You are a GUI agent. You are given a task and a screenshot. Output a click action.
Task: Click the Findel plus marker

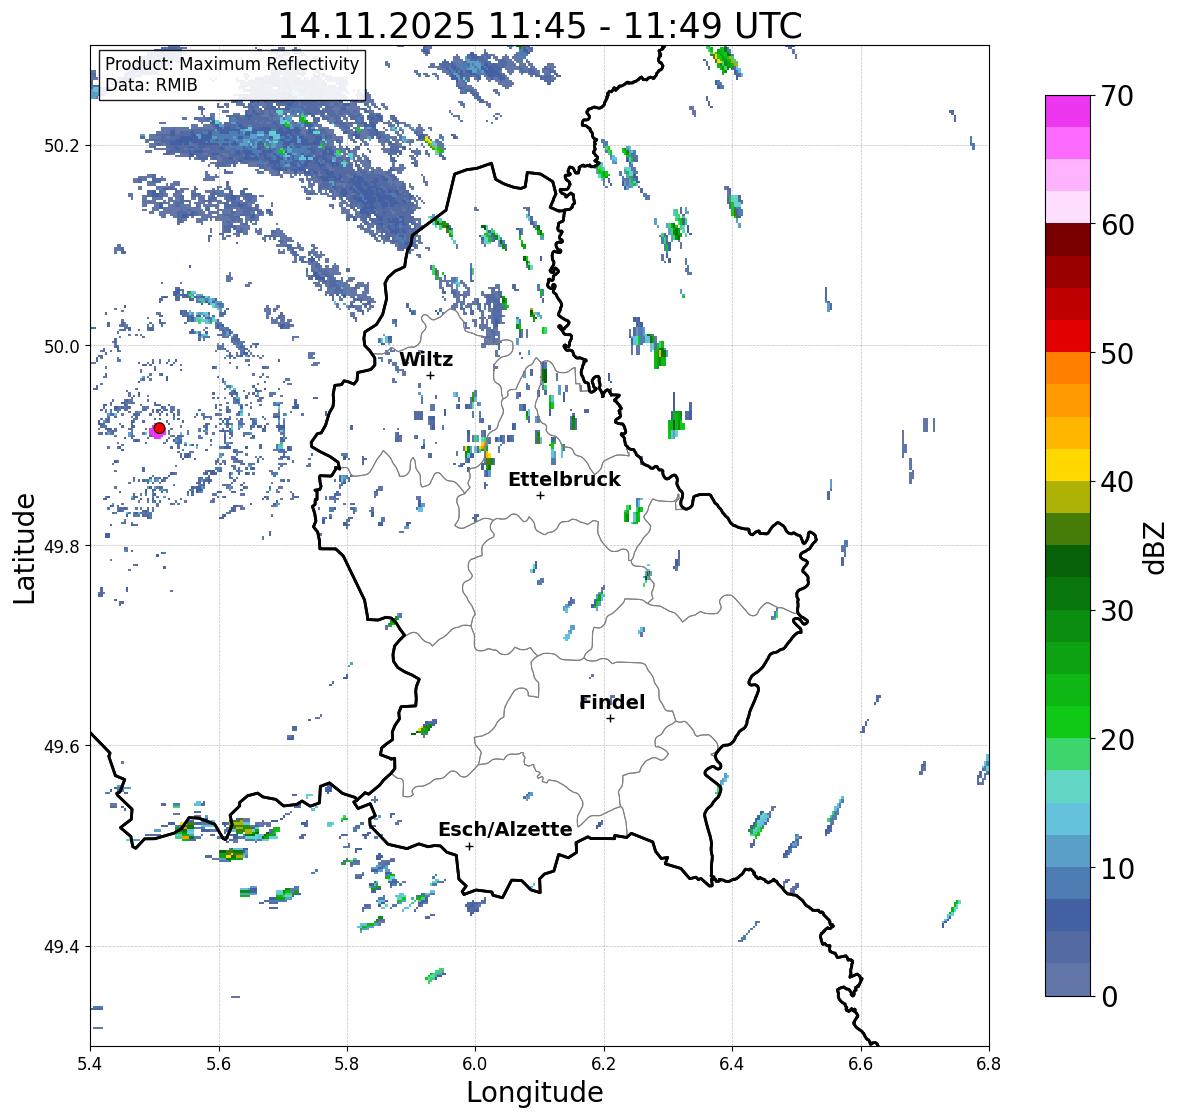point(610,719)
